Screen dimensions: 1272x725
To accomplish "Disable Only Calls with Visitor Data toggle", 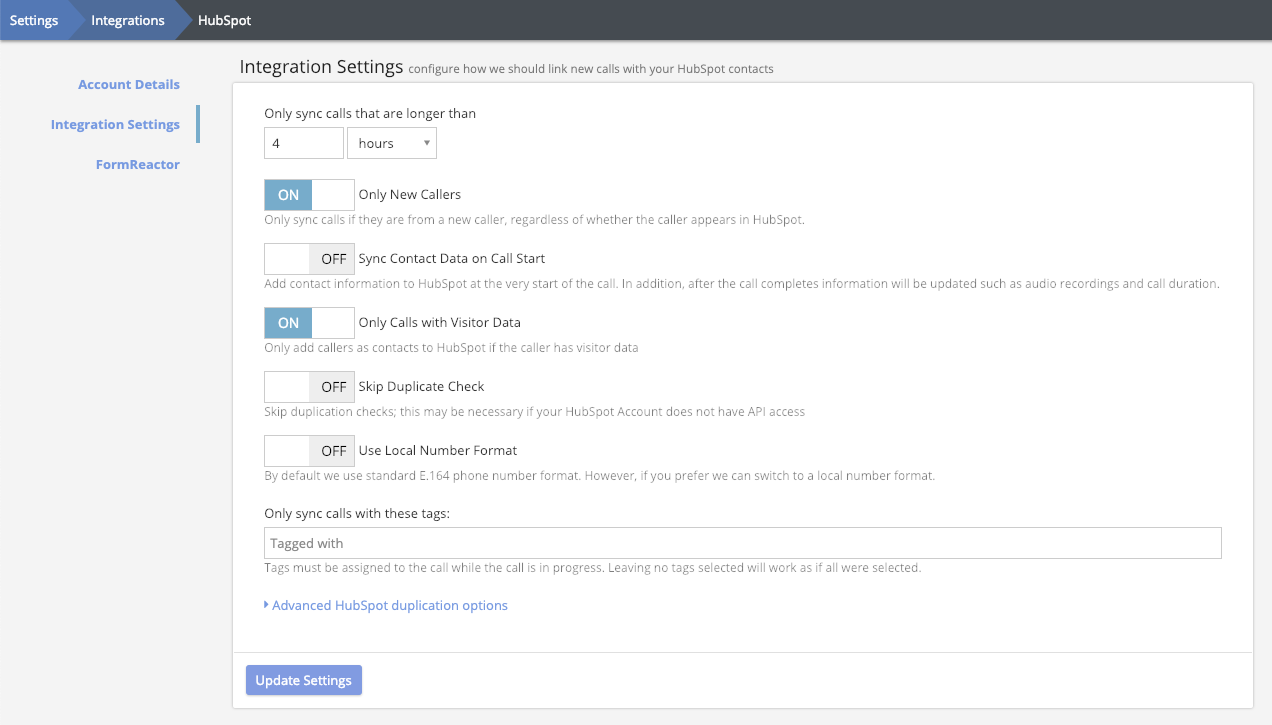I will 309,323.
